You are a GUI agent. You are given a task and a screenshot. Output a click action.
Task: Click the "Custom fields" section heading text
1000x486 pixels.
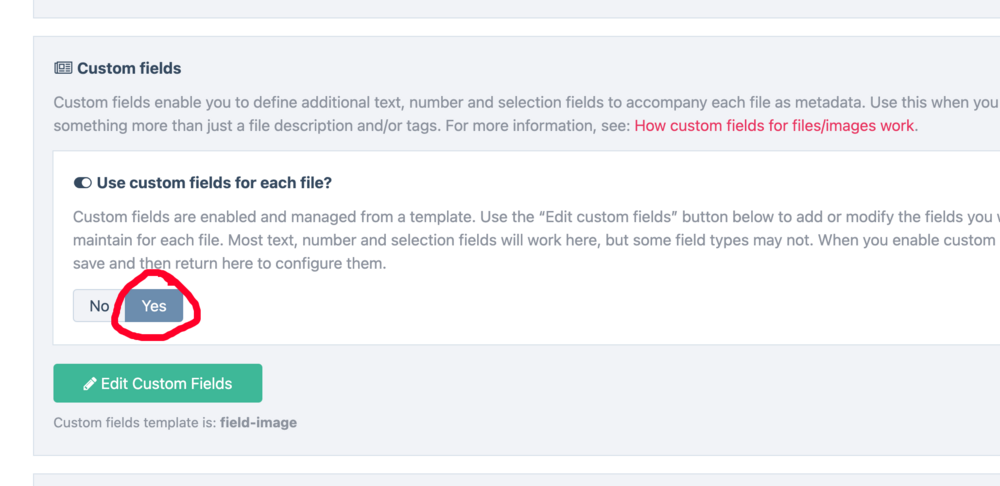129,68
